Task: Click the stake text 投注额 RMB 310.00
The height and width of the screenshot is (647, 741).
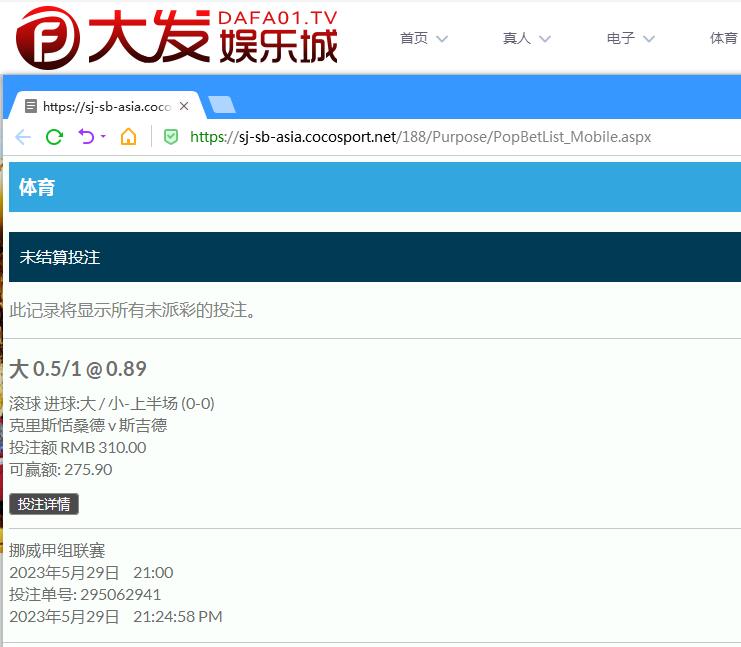Action: pyautogui.click(x=78, y=447)
